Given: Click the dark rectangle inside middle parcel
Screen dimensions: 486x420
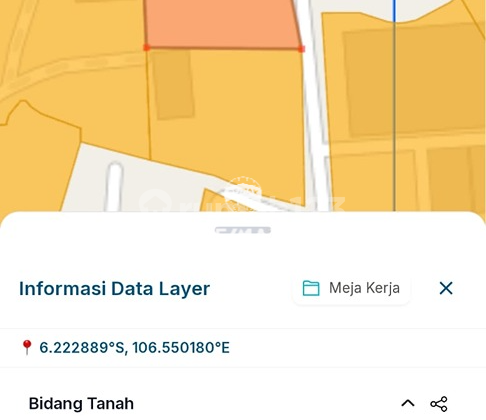Looking at the screenshot, I should tap(173, 85).
